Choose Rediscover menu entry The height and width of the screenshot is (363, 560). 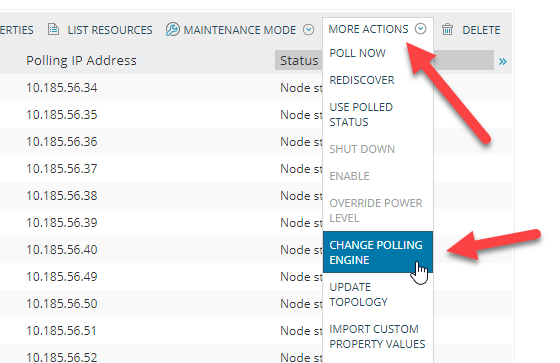pyautogui.click(x=362, y=80)
